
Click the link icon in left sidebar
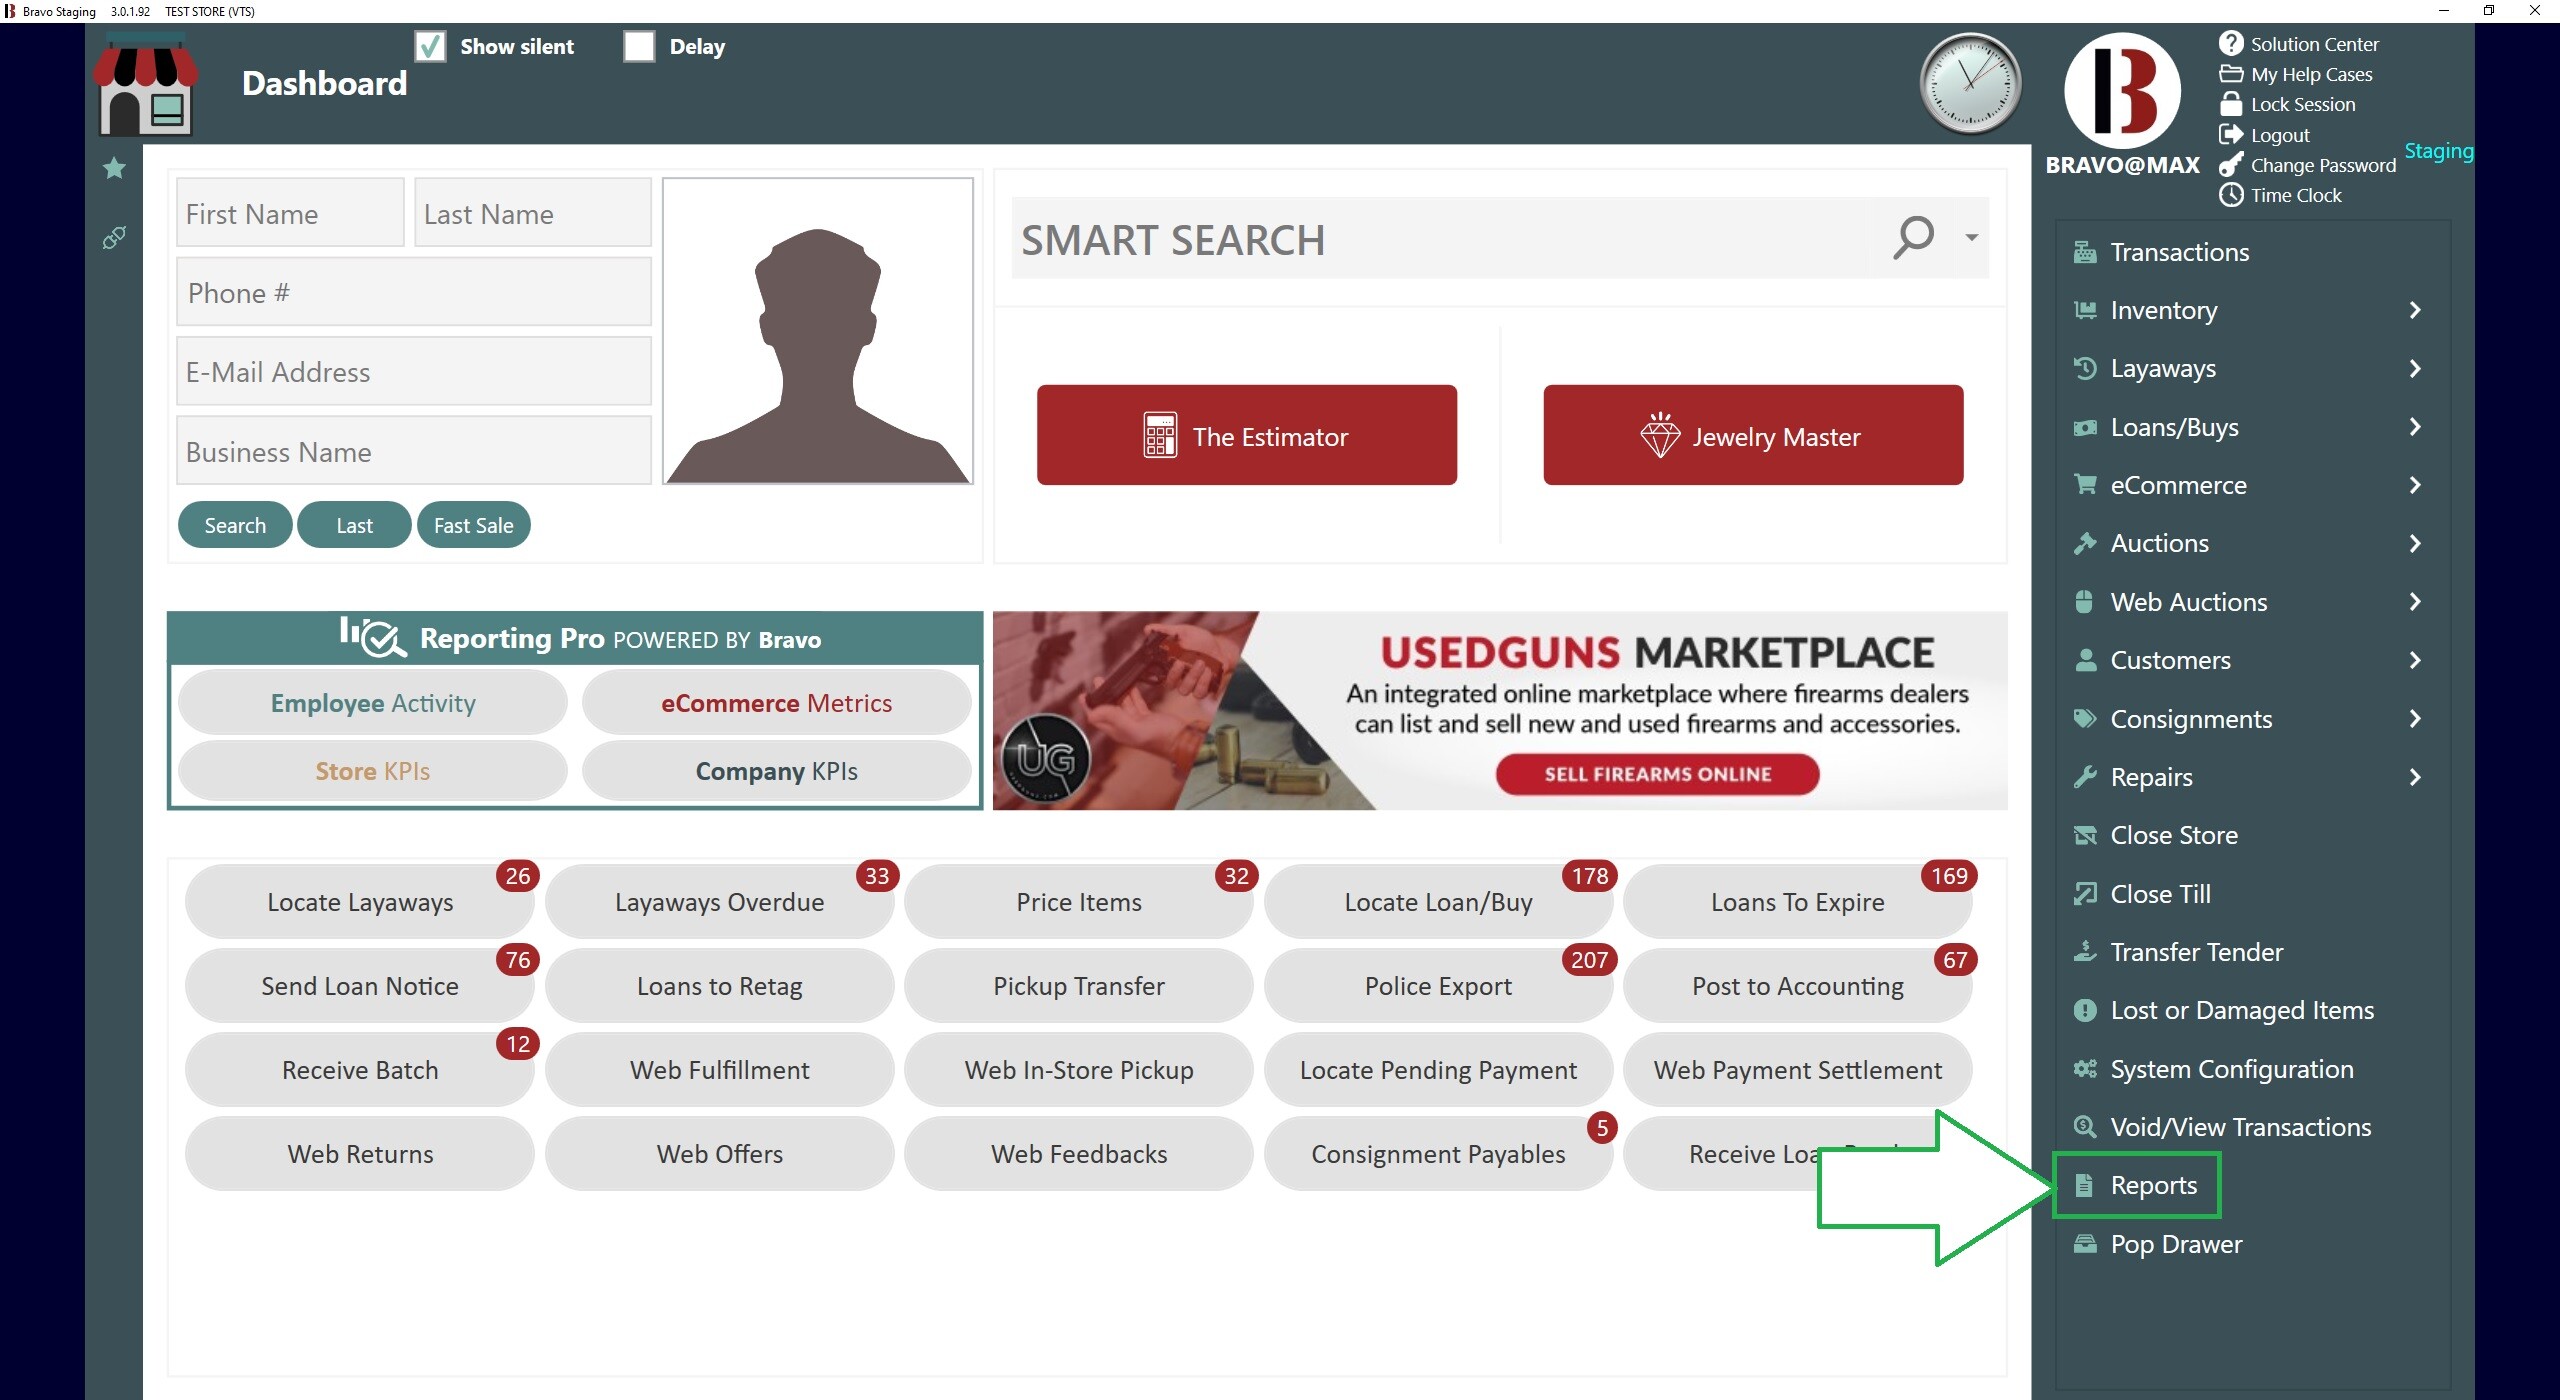(114, 238)
